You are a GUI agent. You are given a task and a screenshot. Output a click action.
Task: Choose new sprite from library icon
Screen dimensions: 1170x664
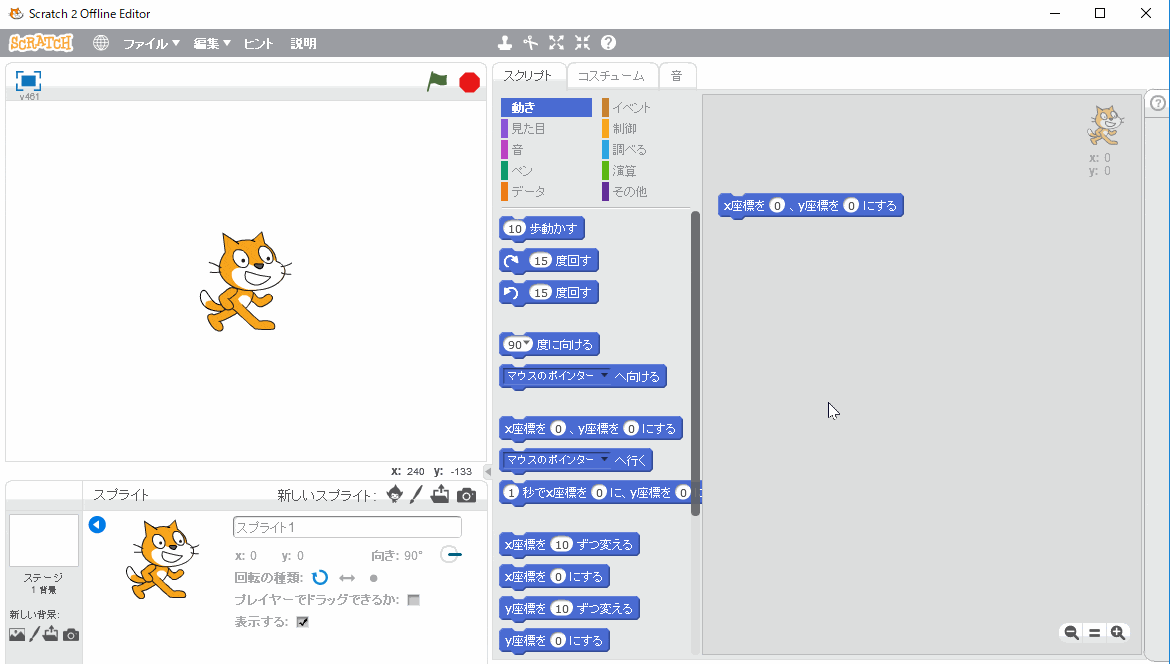click(x=395, y=494)
